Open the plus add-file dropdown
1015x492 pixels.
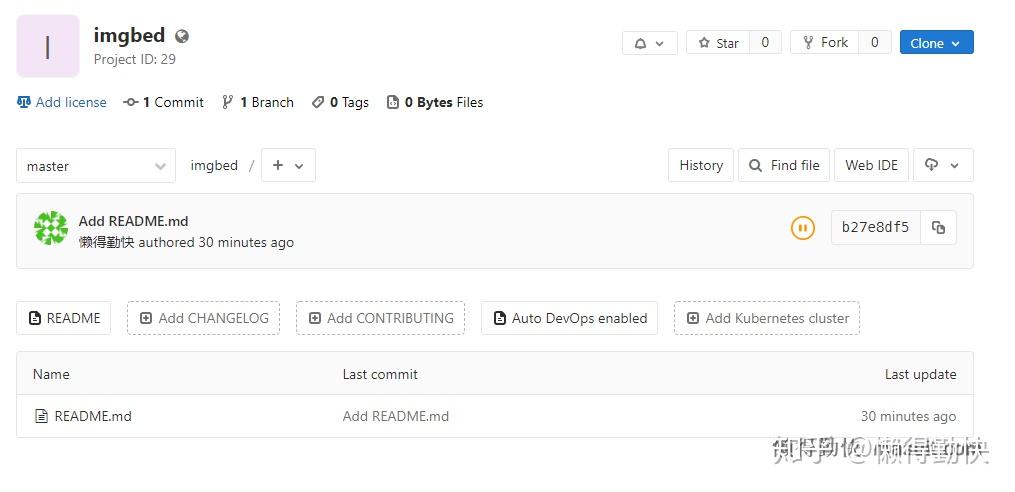coord(288,166)
